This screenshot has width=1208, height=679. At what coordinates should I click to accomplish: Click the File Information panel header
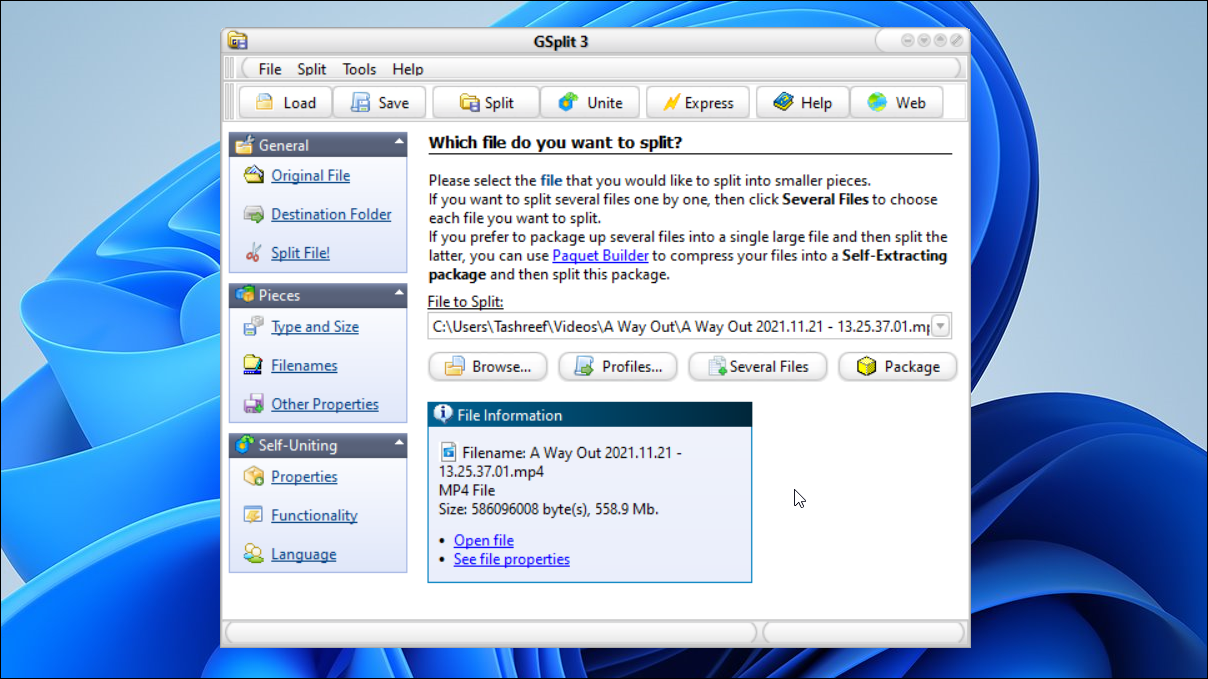(590, 415)
